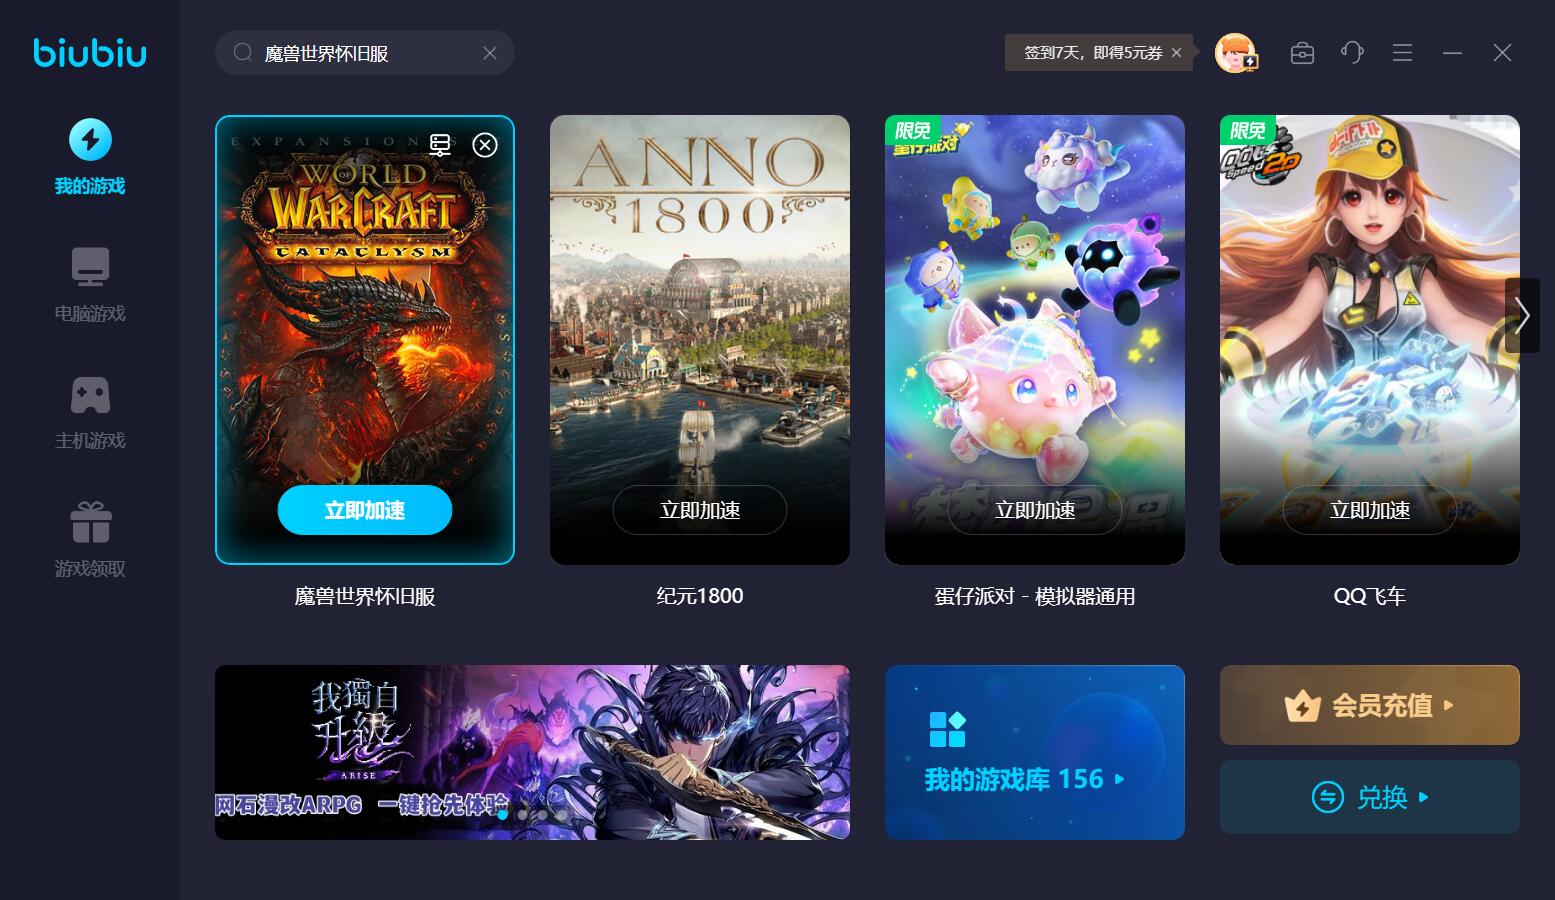Start acceleration for 魔兽世界怀旧服
1555x900 pixels.
click(x=365, y=510)
